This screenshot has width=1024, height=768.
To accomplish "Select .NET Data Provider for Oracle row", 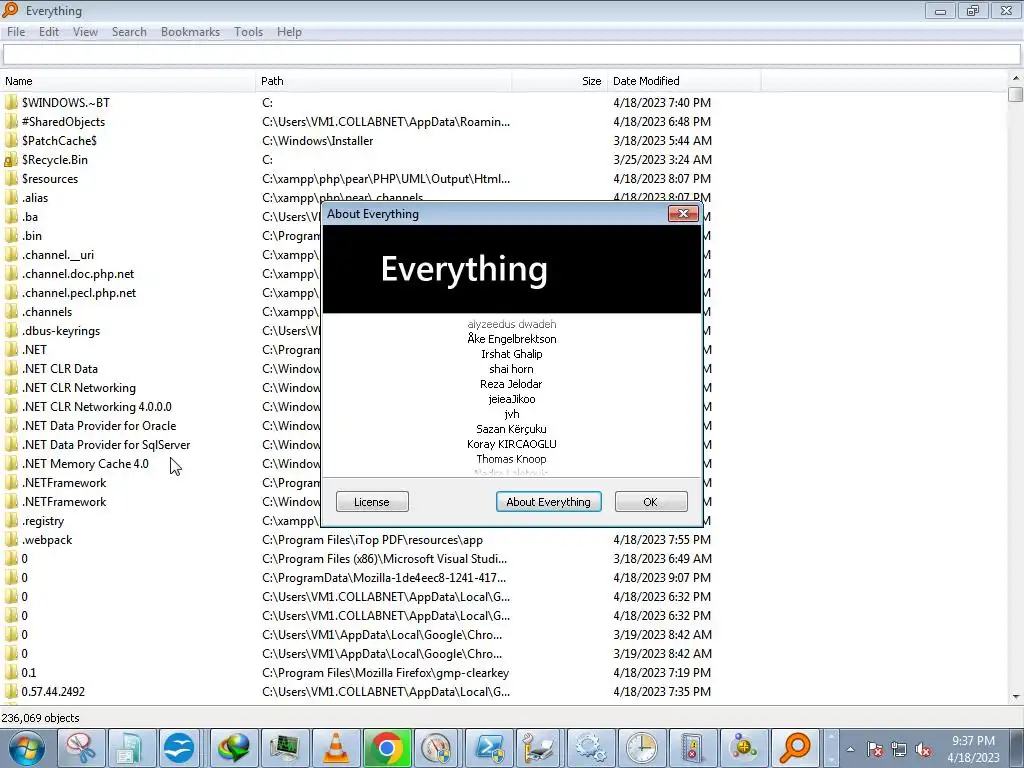I will tap(99, 425).
